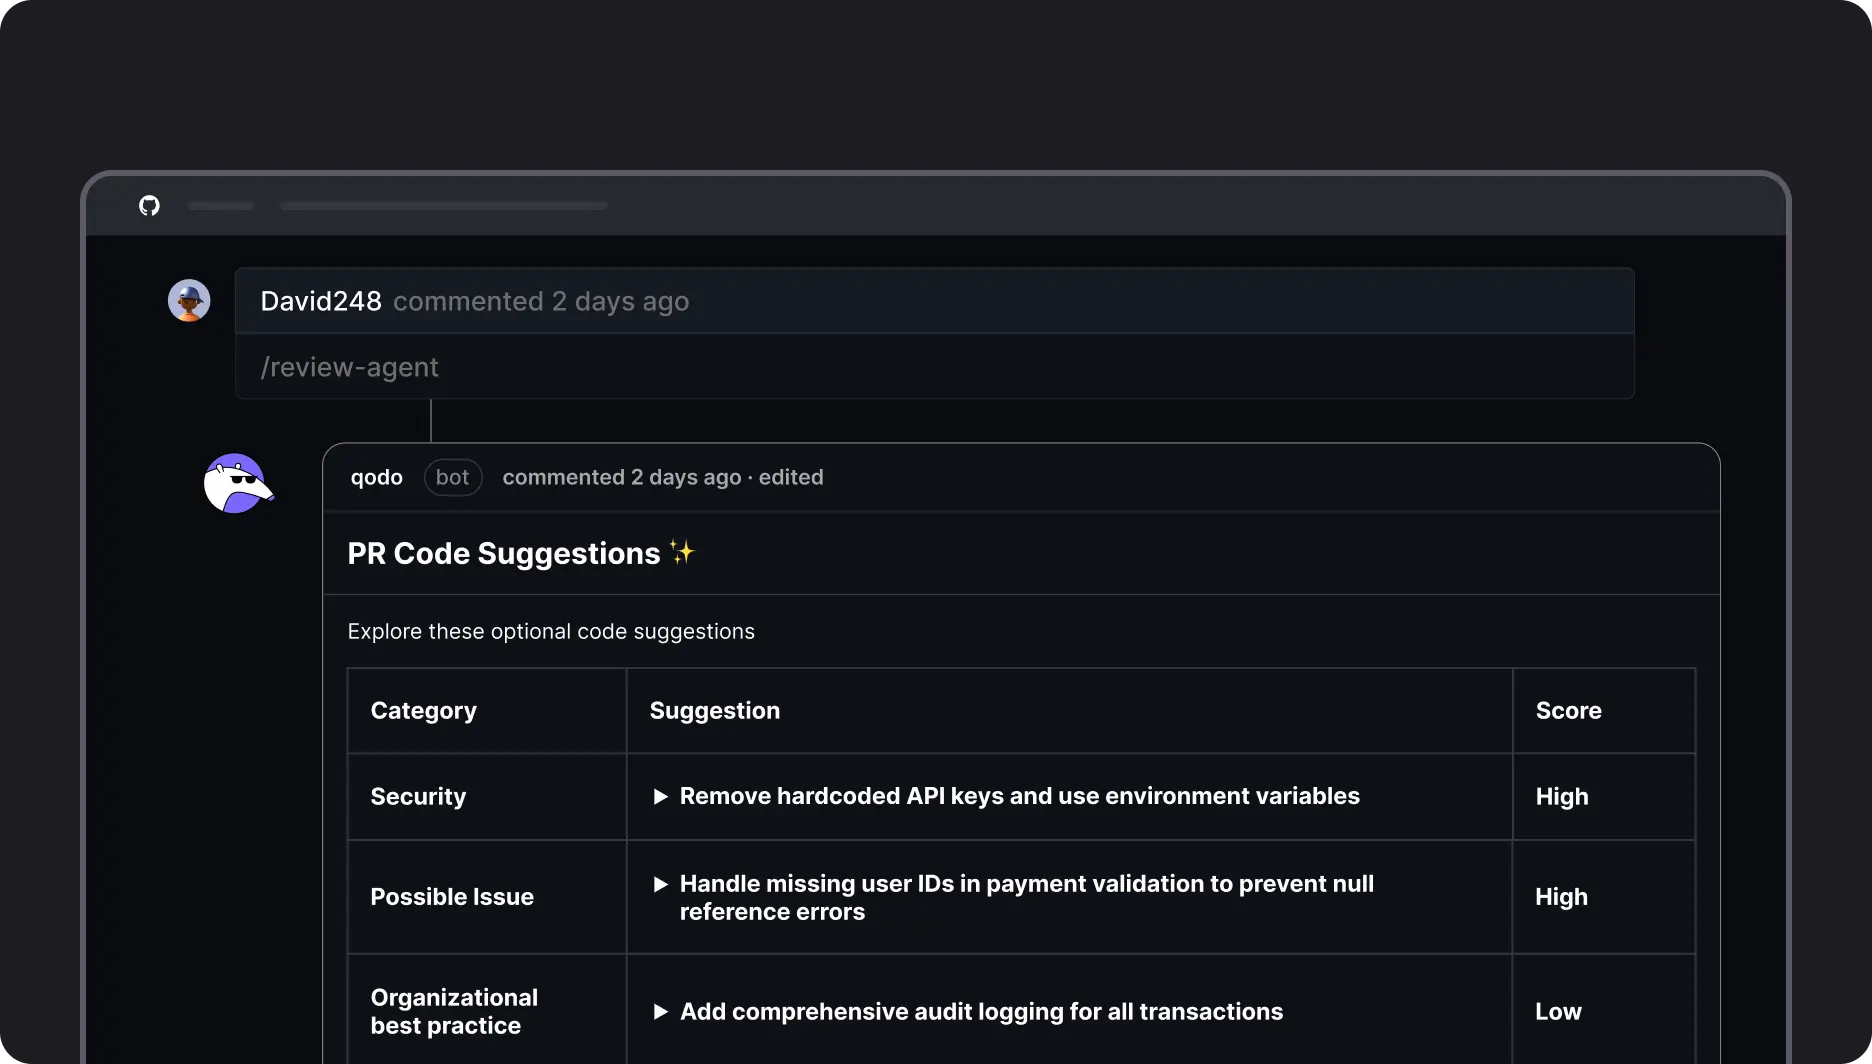Image resolution: width=1872 pixels, height=1064 pixels.
Task: Click the 'Organizational best practice' category cell
Action: point(454,1011)
